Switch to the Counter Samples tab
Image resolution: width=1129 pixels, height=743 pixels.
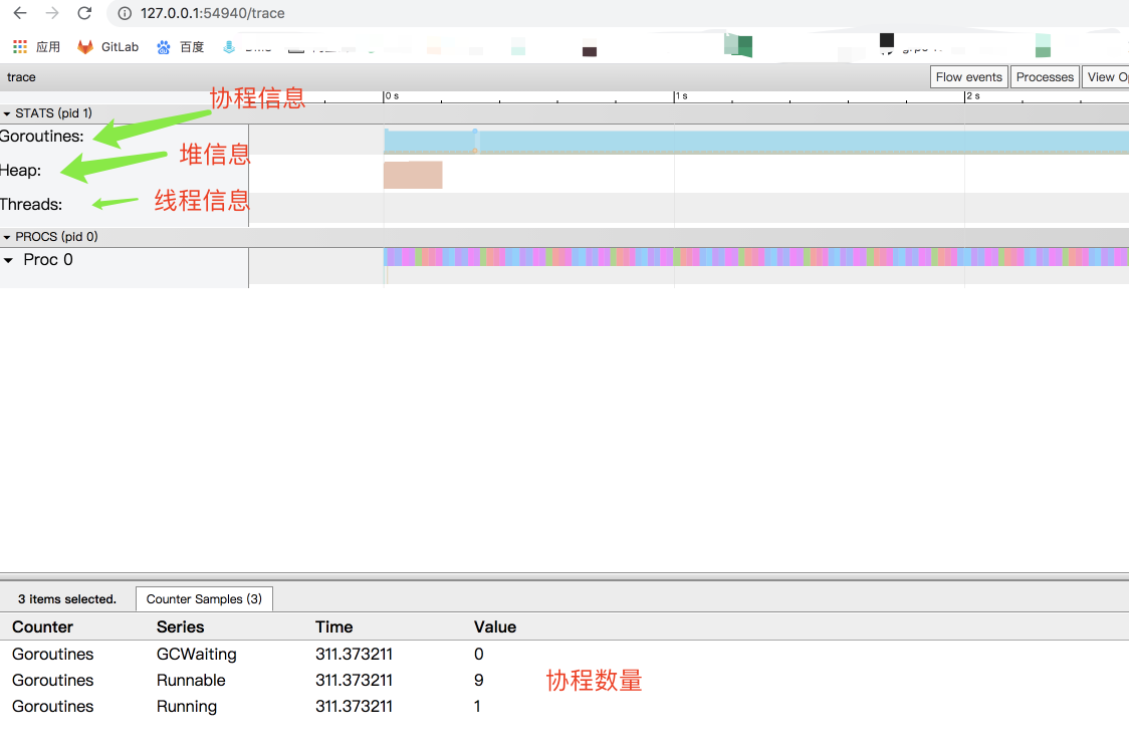(x=204, y=598)
